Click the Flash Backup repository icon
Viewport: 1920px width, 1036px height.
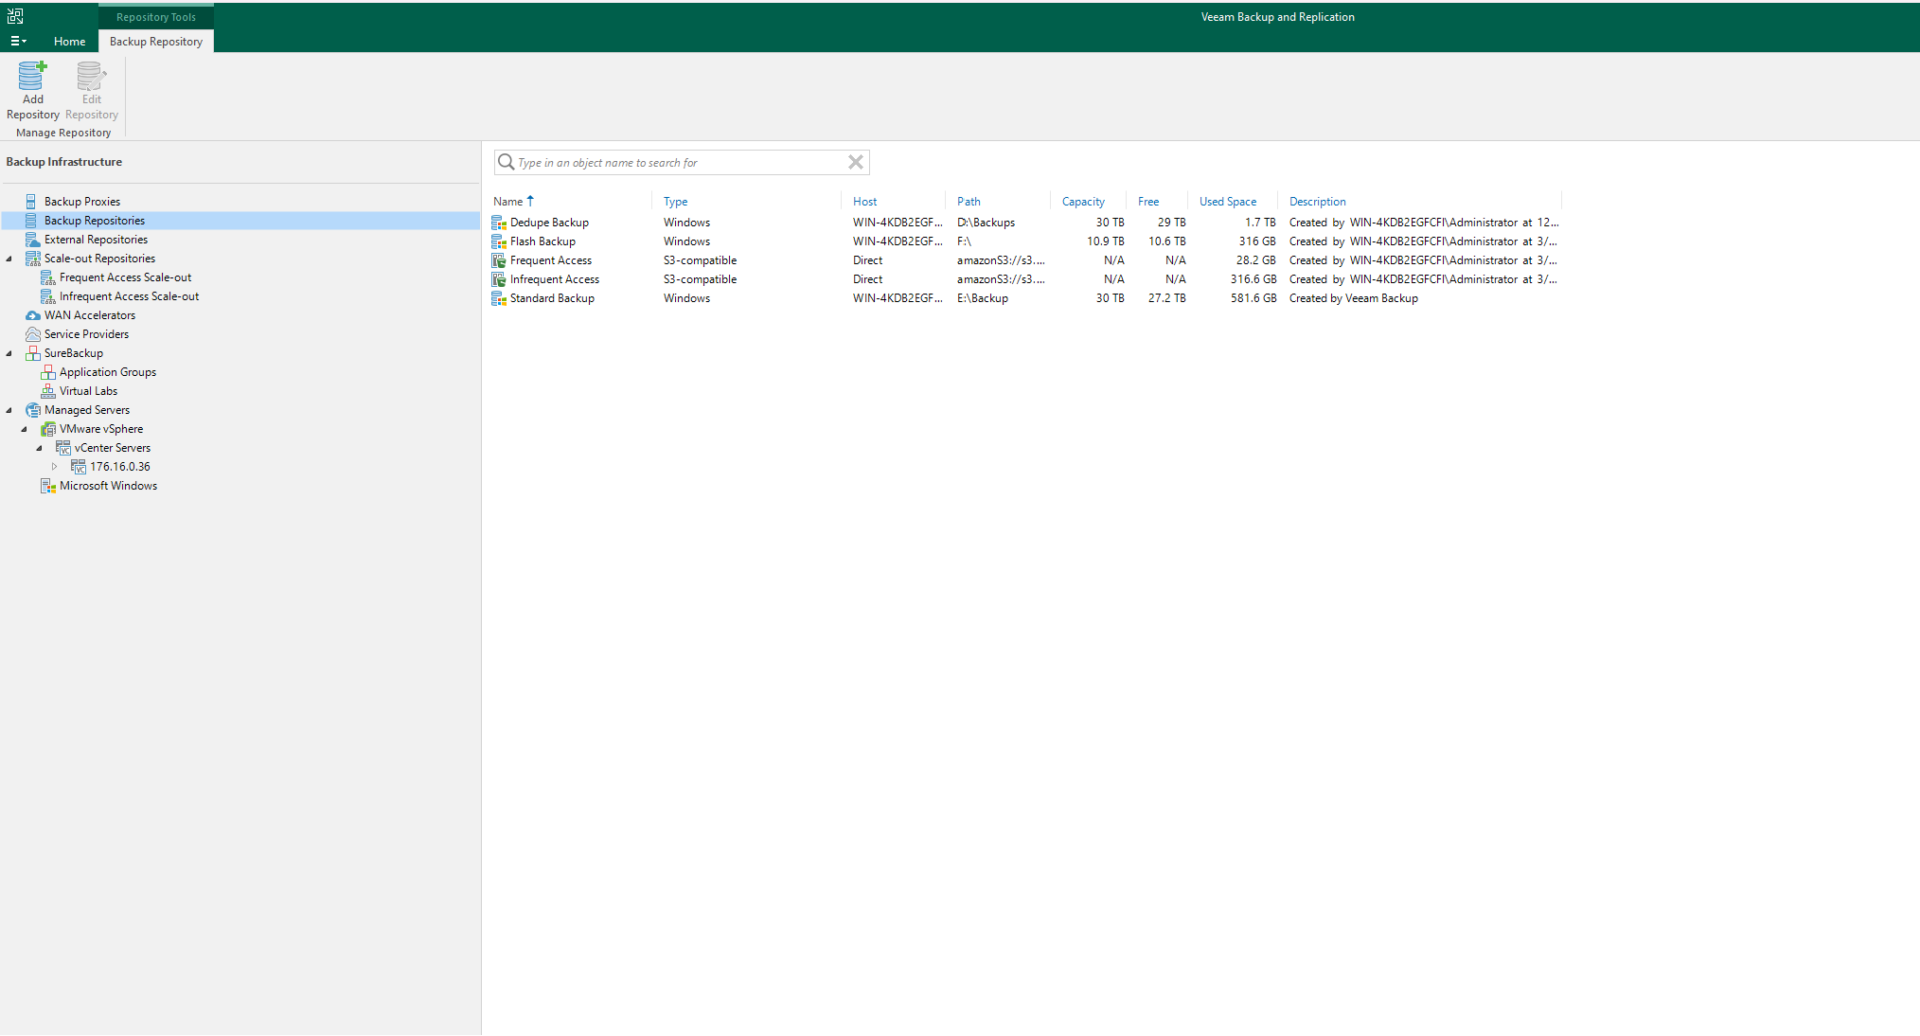coord(498,241)
